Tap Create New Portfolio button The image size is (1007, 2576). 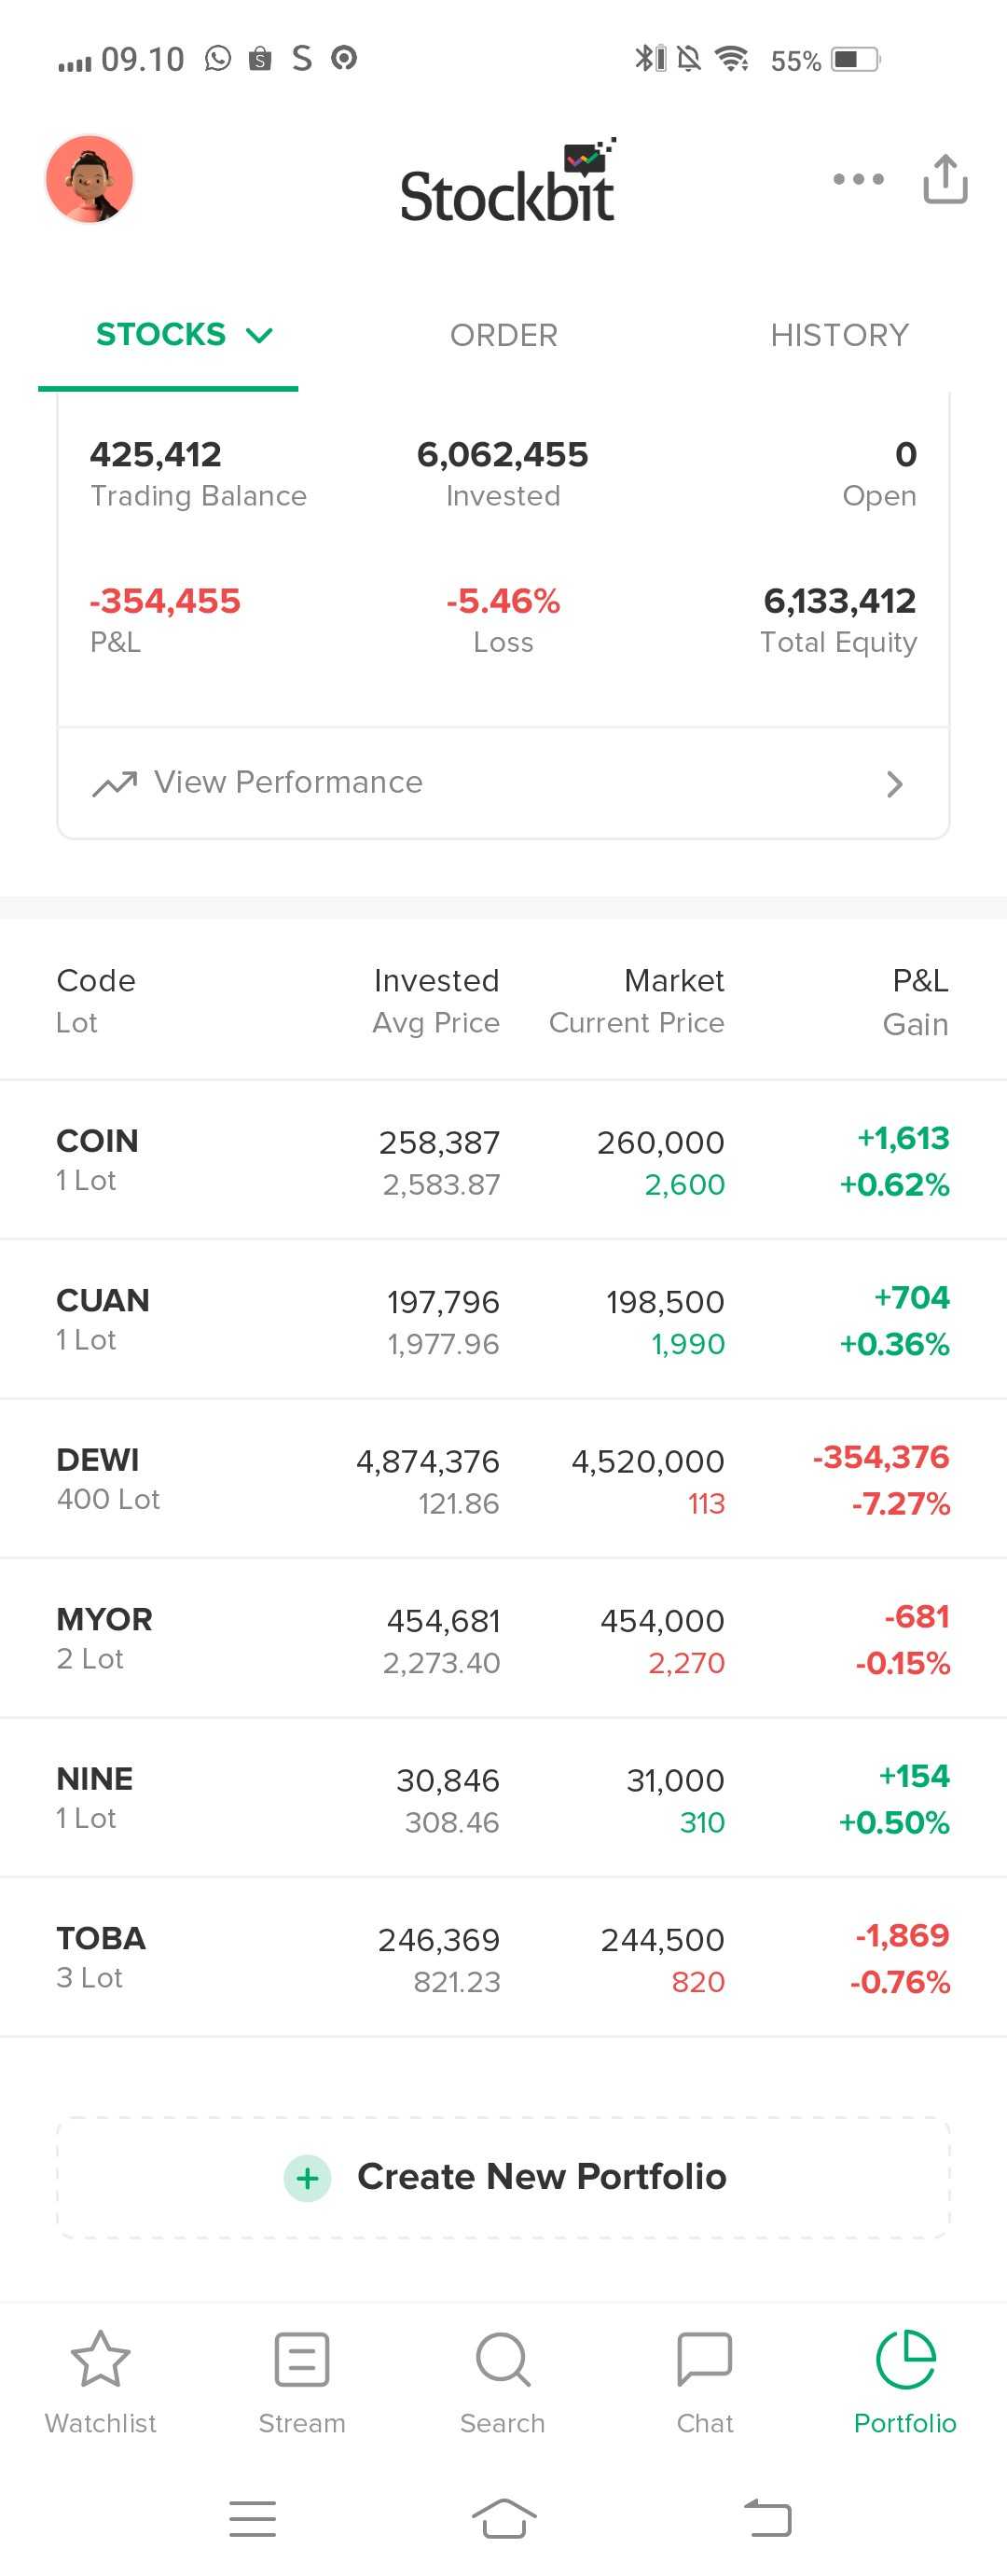coord(541,2177)
